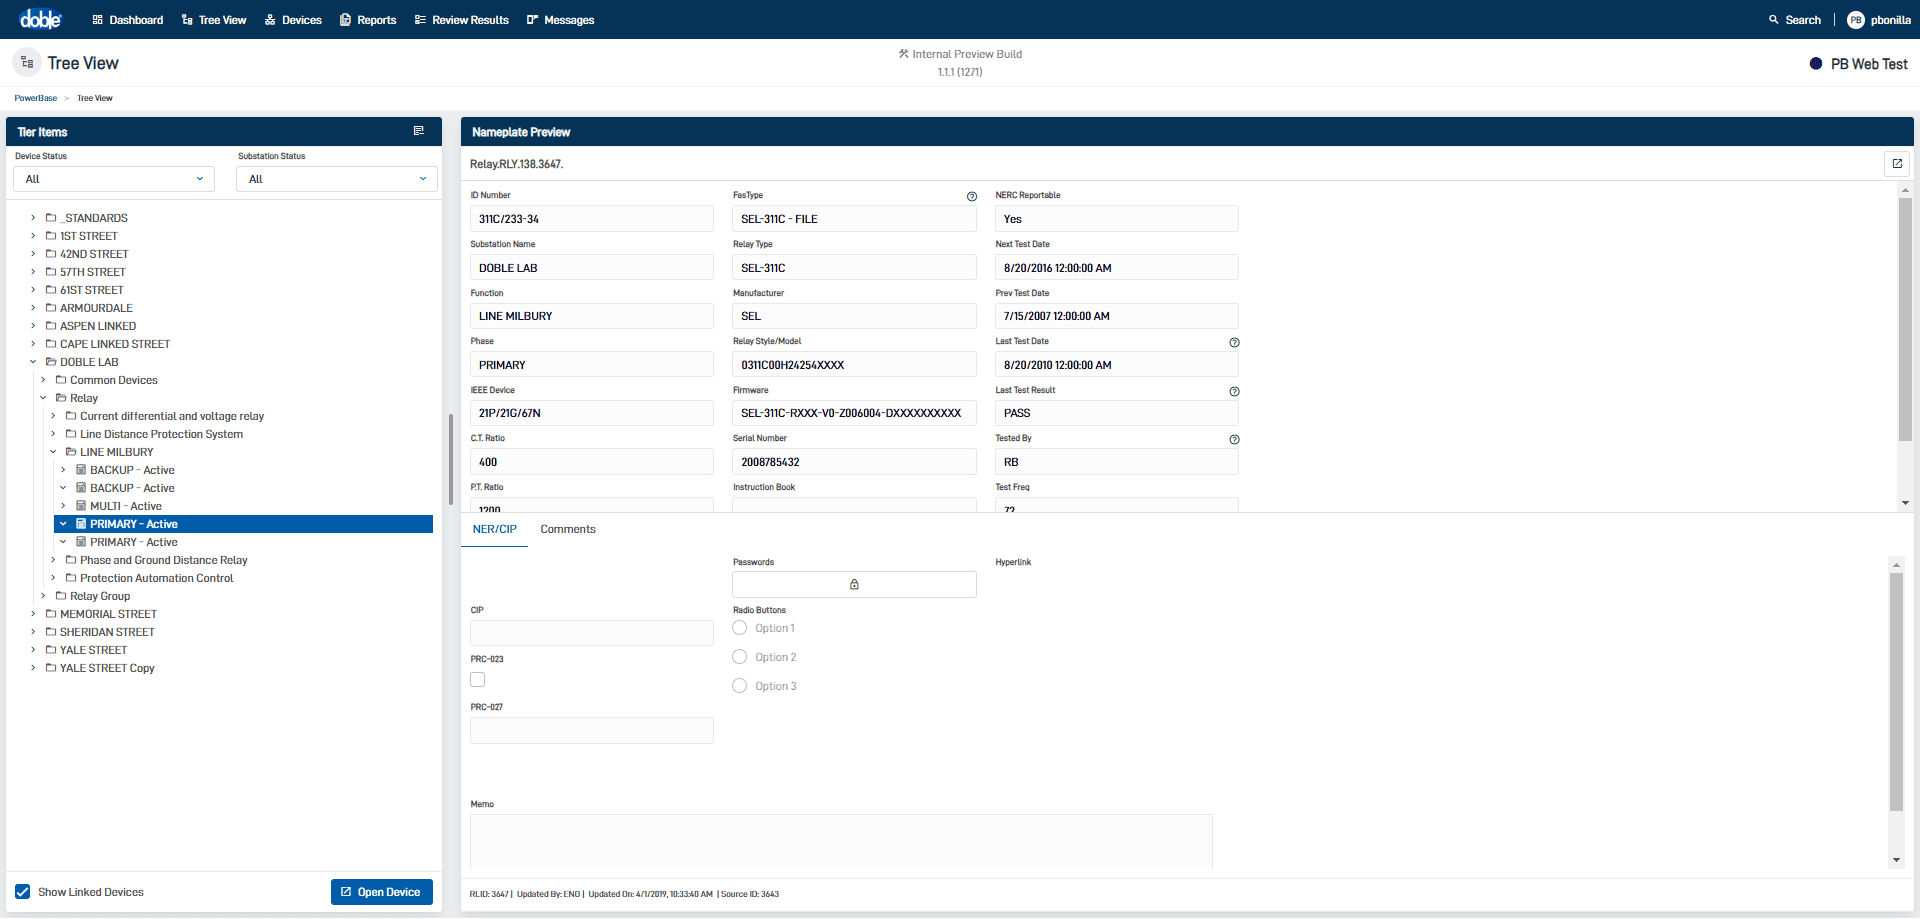Screen dimensions: 1920x919
Task: Select radio button Option 1
Action: pyautogui.click(x=740, y=628)
